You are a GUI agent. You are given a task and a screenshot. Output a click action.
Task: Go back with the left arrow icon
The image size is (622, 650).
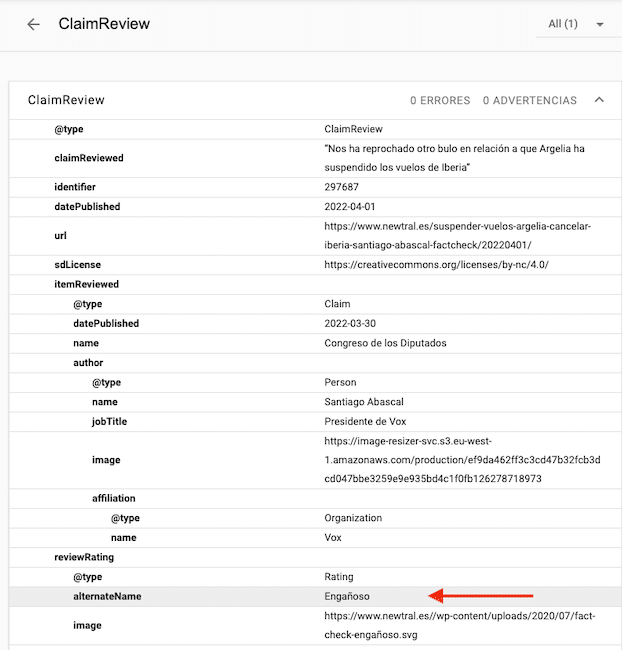click(33, 24)
